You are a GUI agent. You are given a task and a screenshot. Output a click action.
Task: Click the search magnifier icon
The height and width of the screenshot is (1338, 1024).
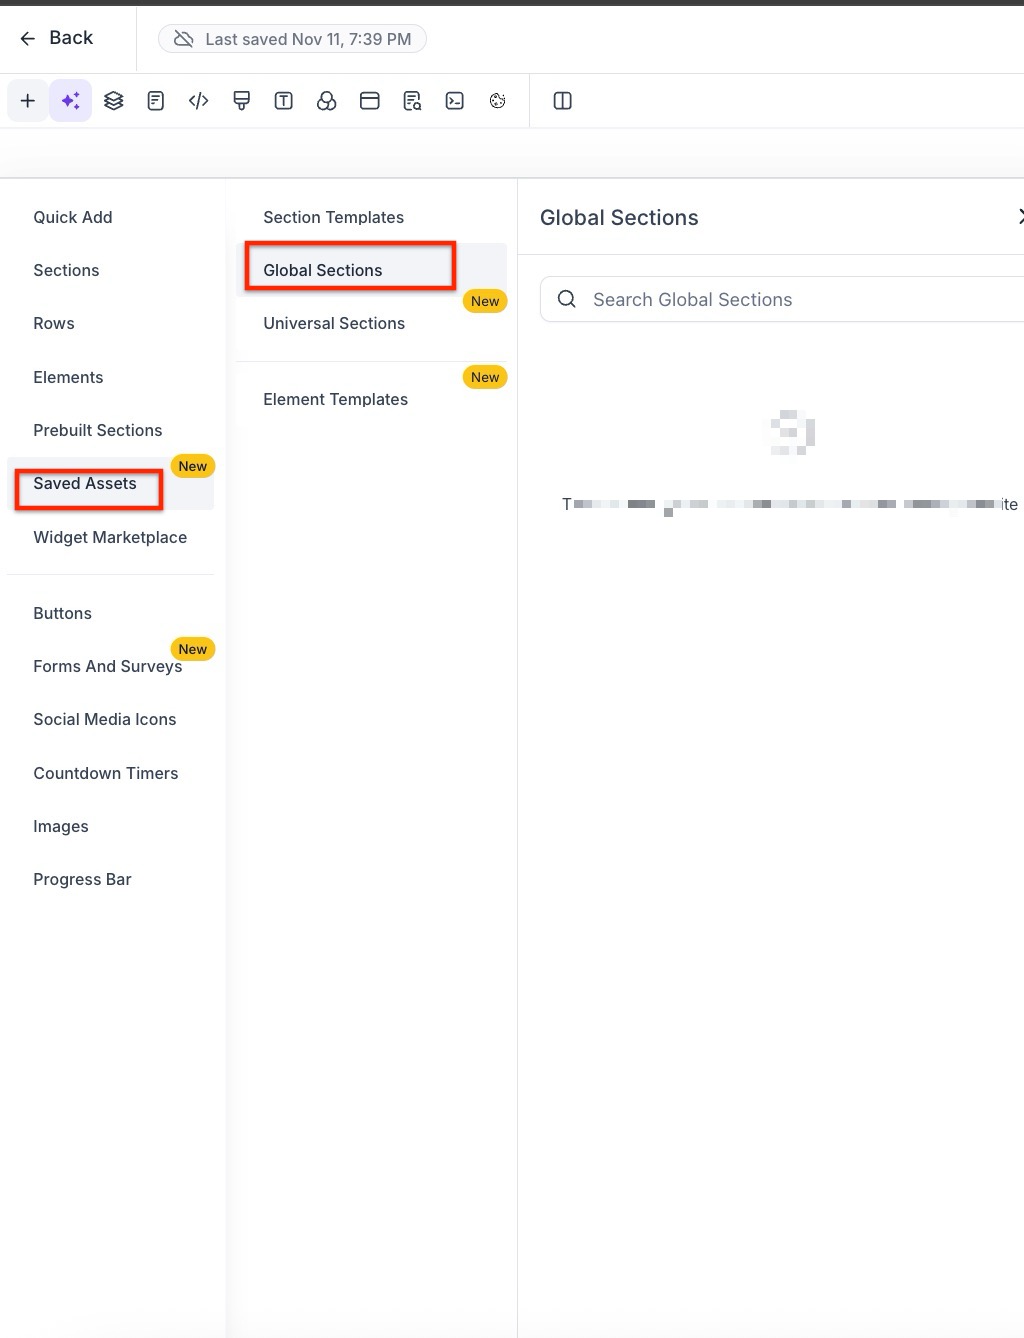567,299
